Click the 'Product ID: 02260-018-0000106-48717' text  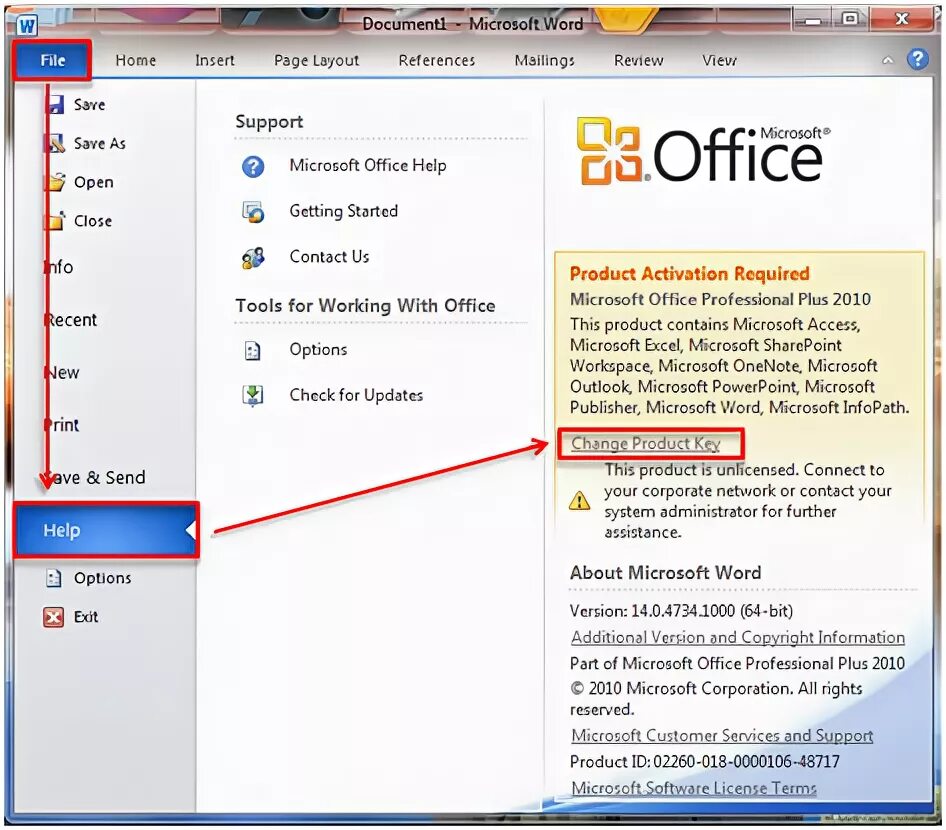pos(705,762)
